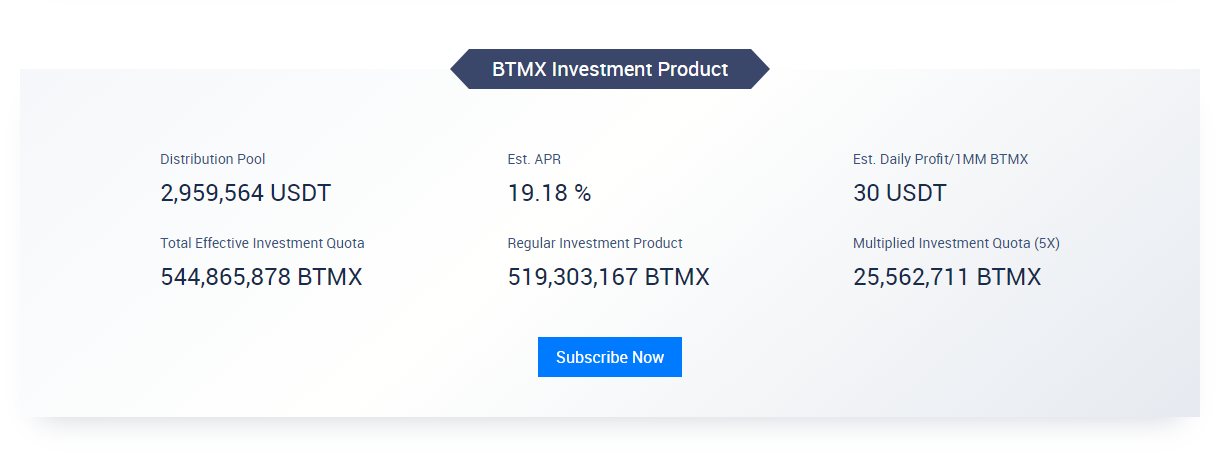Click the left arrow edge of banner
Viewport: 1218px width, 465px height.
(461, 69)
